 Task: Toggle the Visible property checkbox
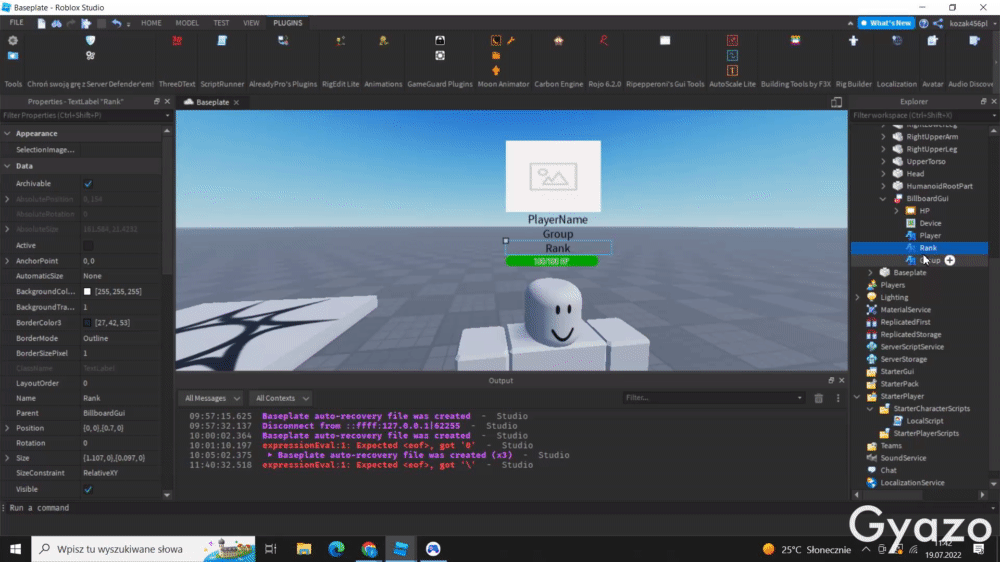click(x=88, y=489)
